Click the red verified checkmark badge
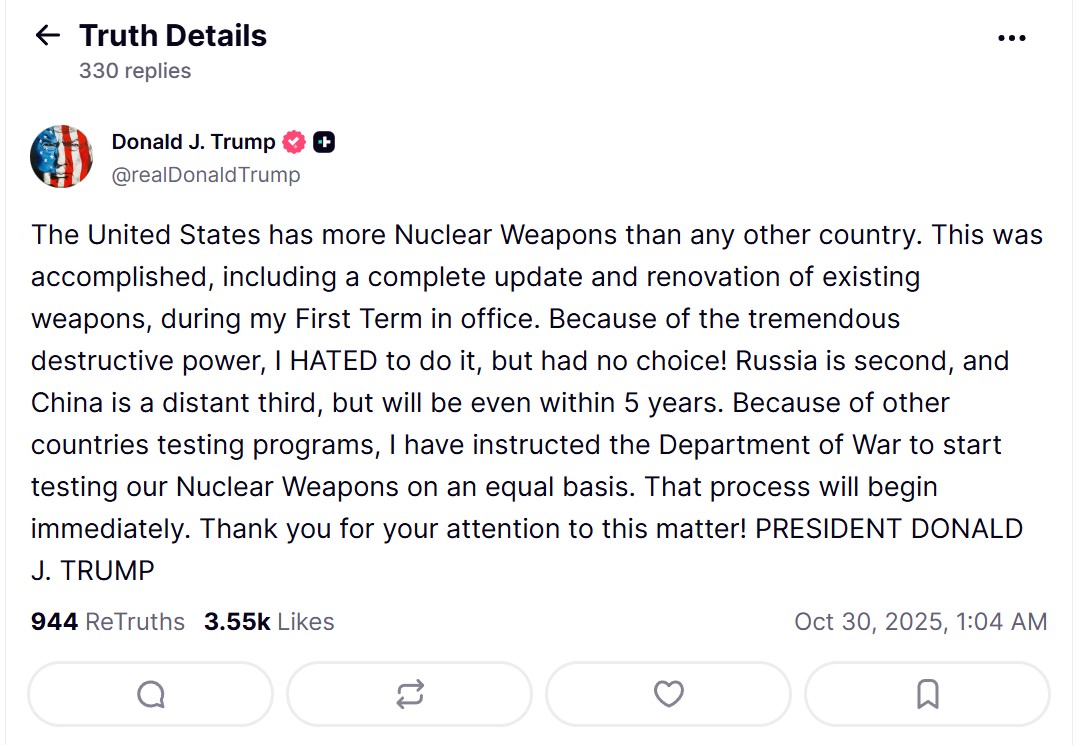 [x=294, y=142]
